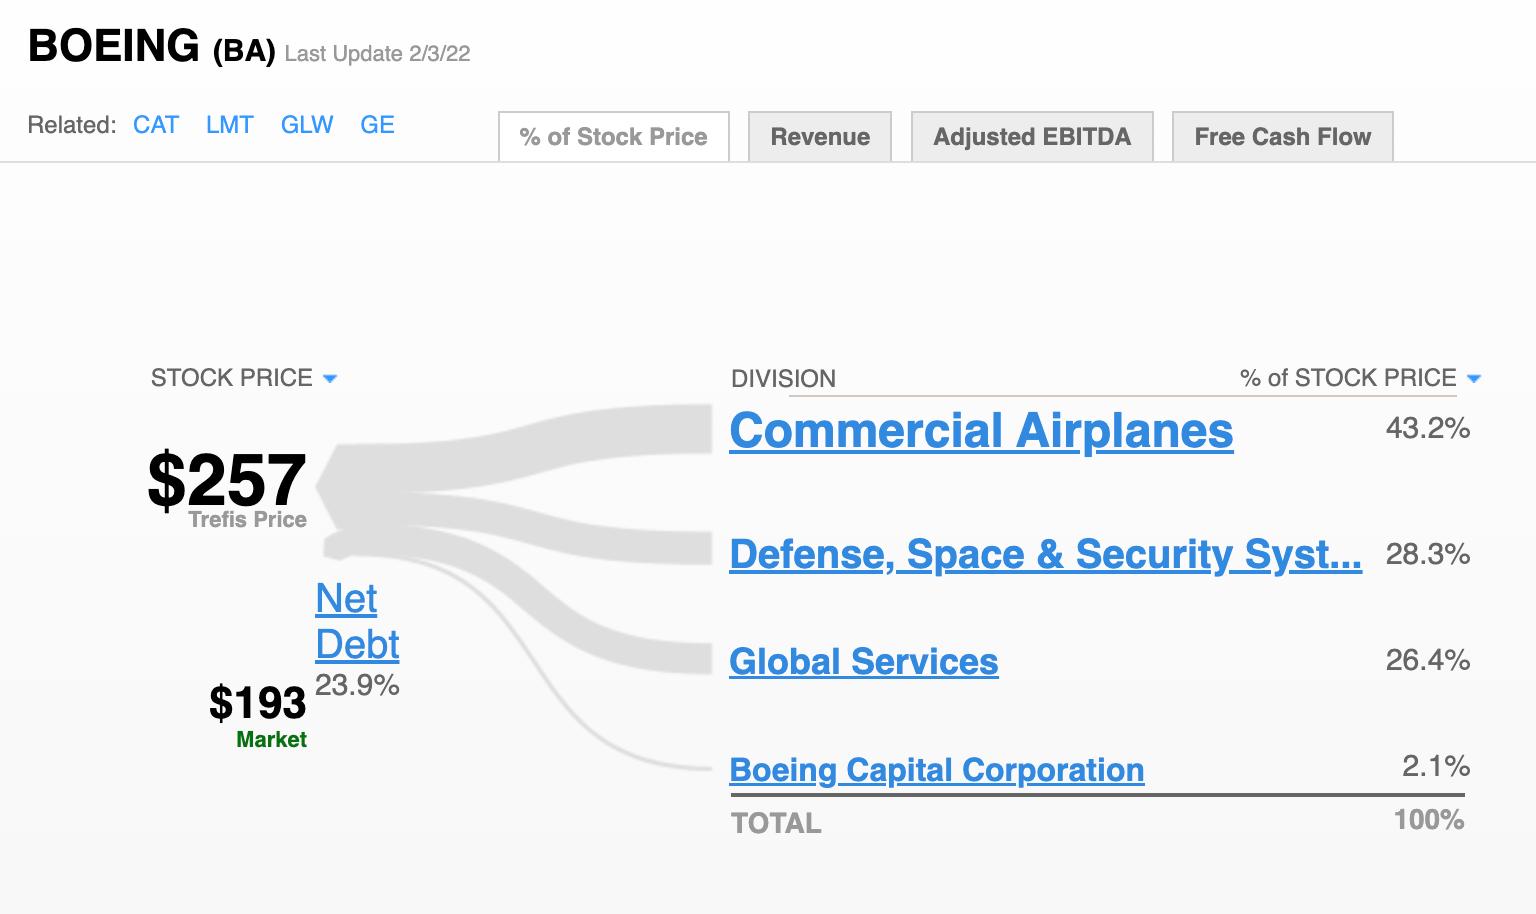This screenshot has height=914, width=1536.
Task: Click the BOEING company title
Action: click(114, 46)
